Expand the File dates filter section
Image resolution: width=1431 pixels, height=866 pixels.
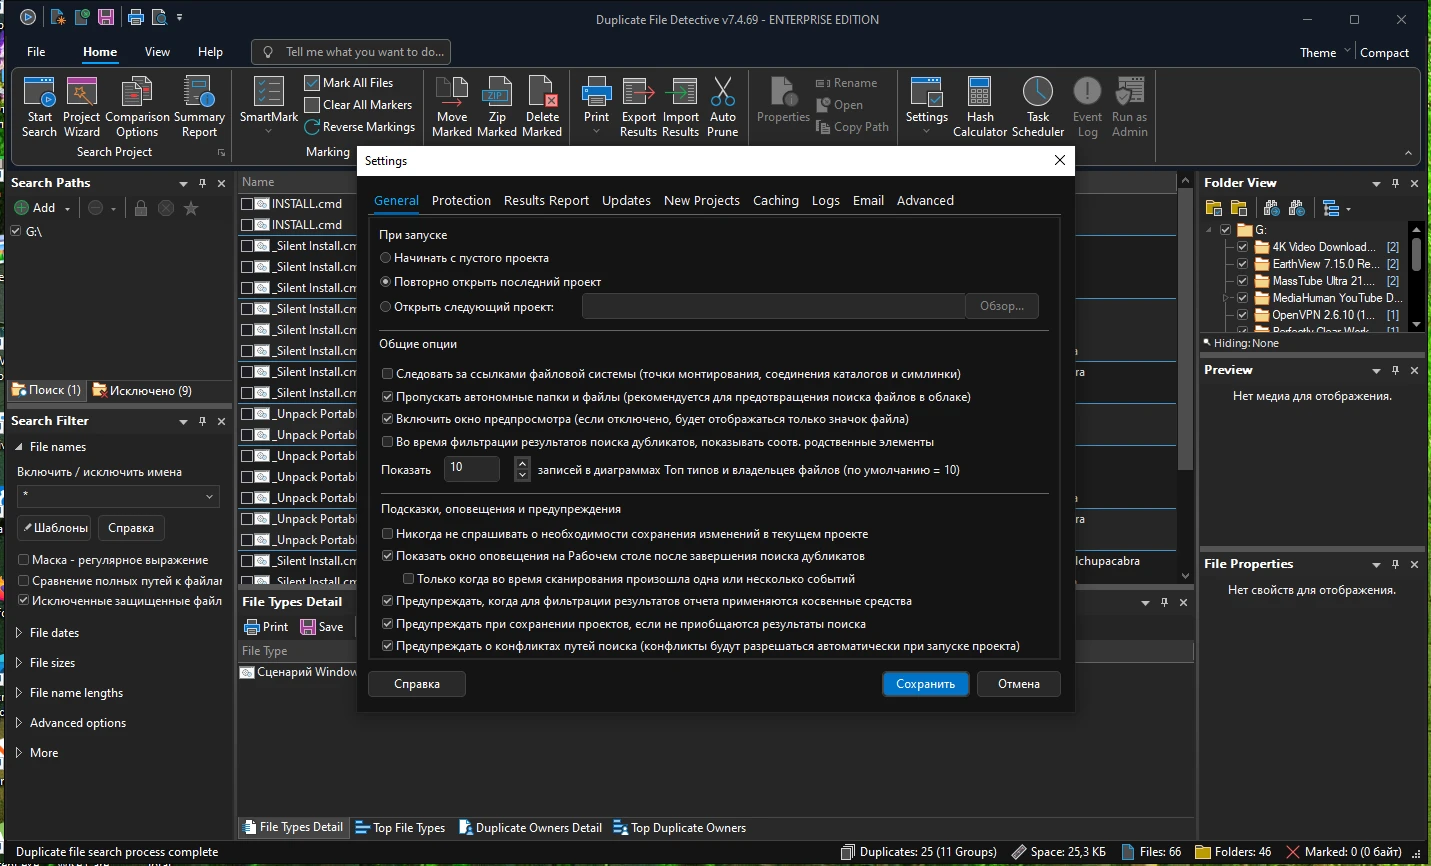tap(19, 633)
